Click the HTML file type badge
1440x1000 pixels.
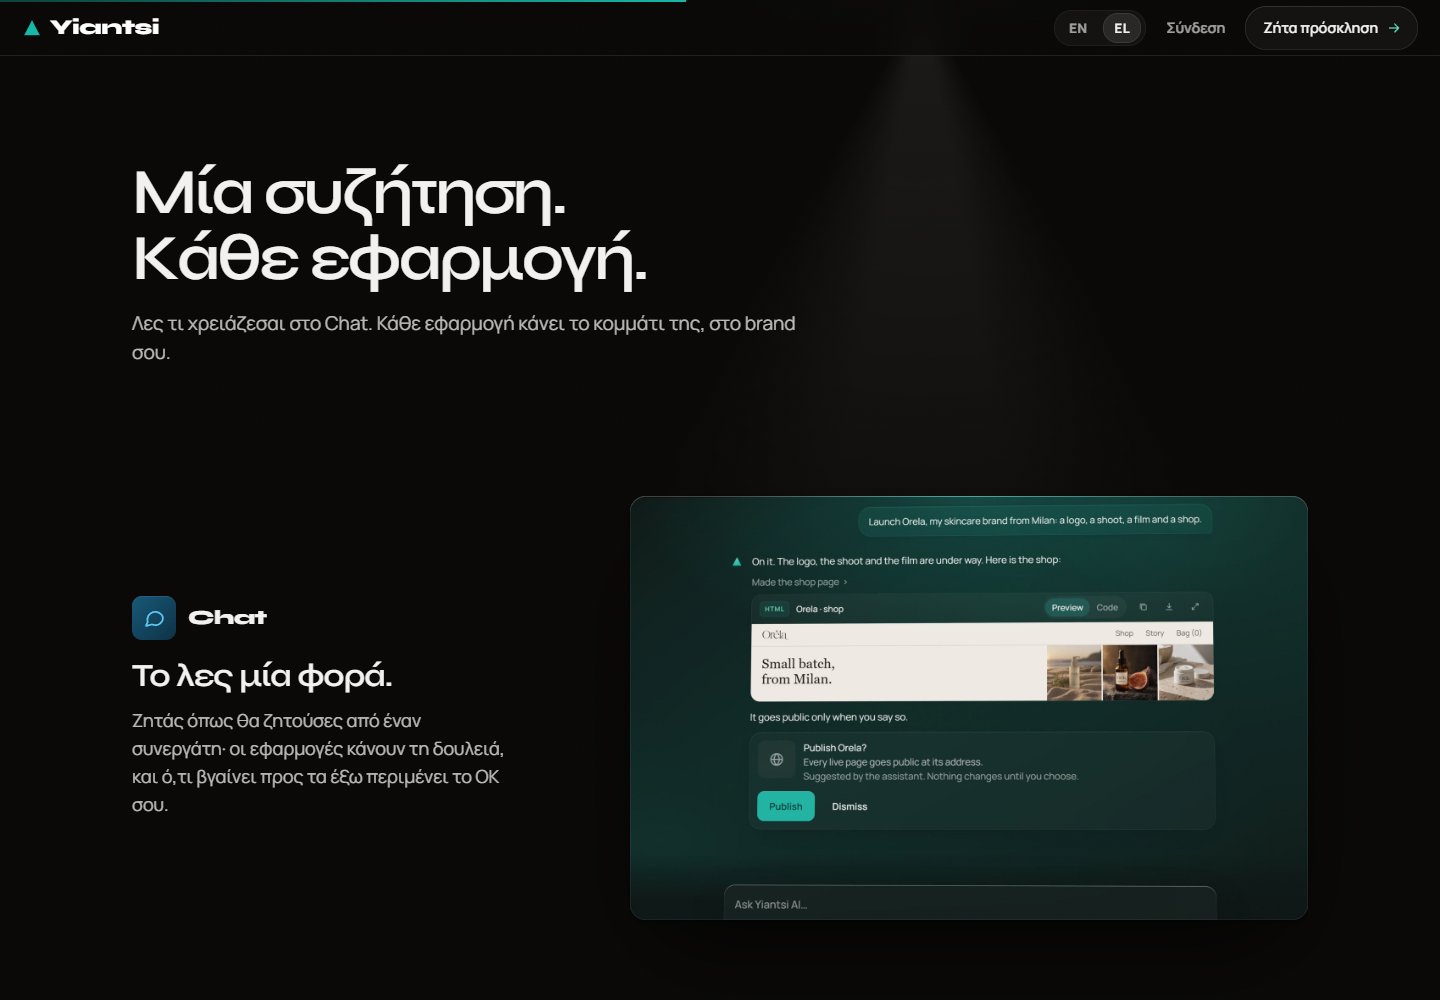(x=774, y=609)
